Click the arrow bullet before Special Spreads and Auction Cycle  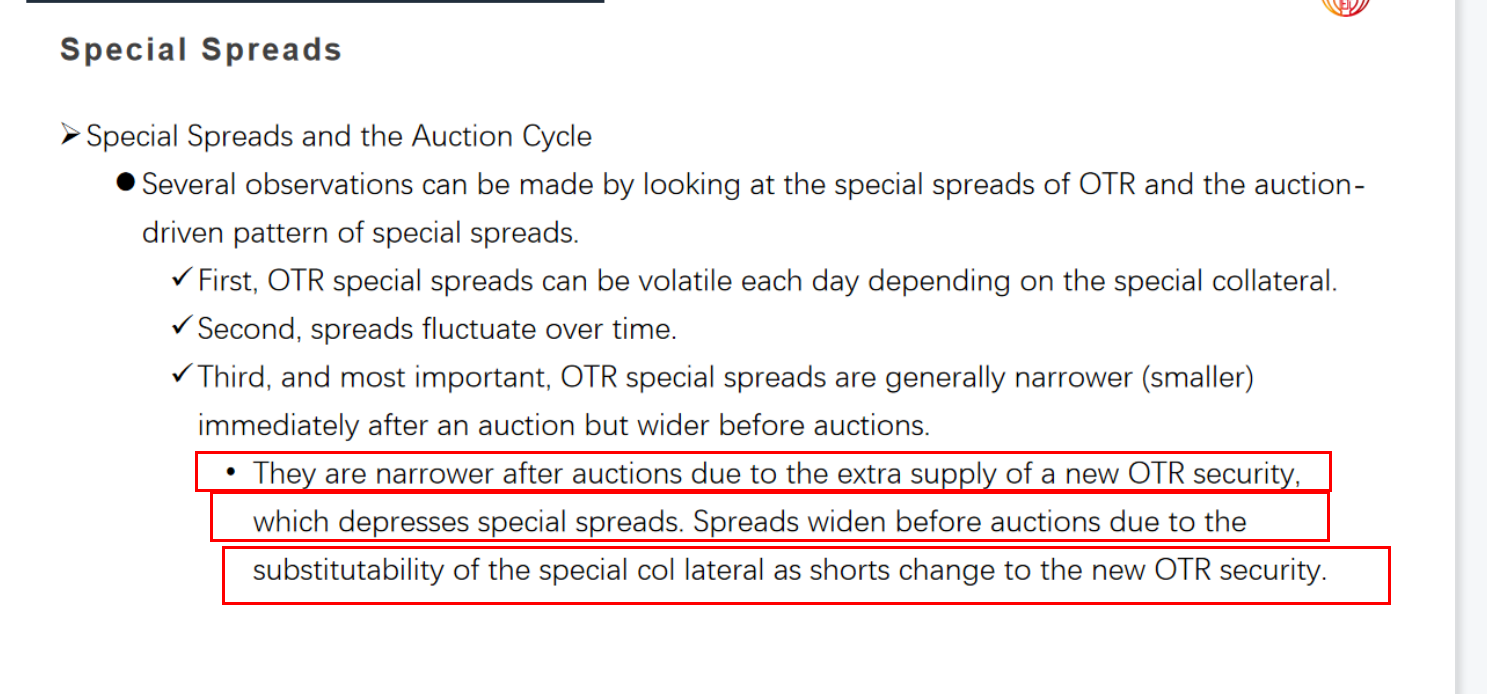[70, 135]
